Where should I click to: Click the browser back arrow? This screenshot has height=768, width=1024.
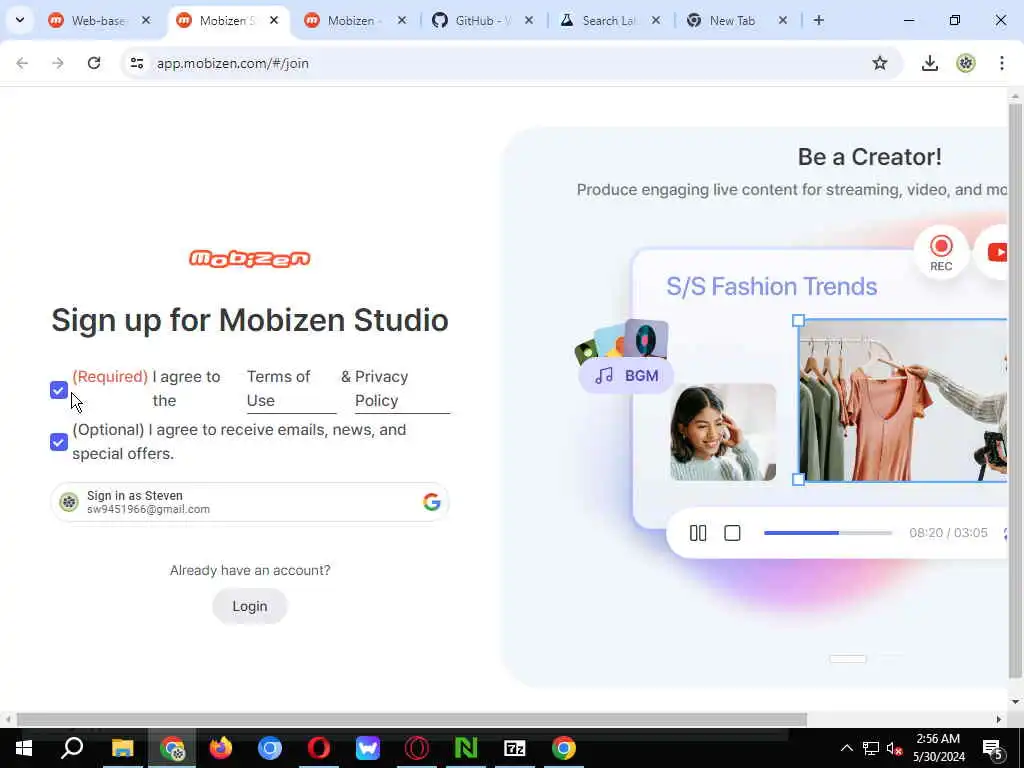pos(22,63)
